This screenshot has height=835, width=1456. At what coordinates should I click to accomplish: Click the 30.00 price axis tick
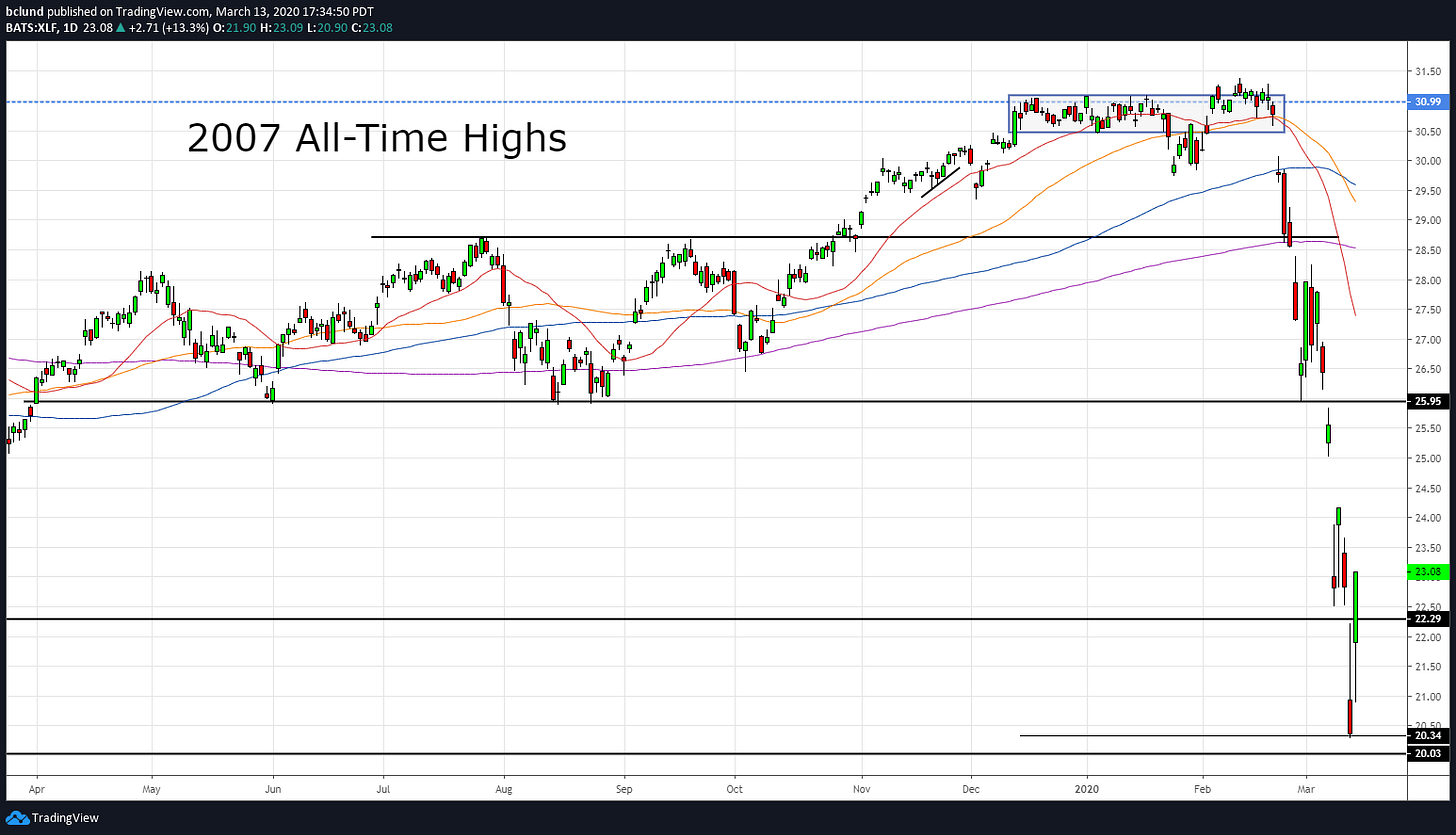point(1427,161)
